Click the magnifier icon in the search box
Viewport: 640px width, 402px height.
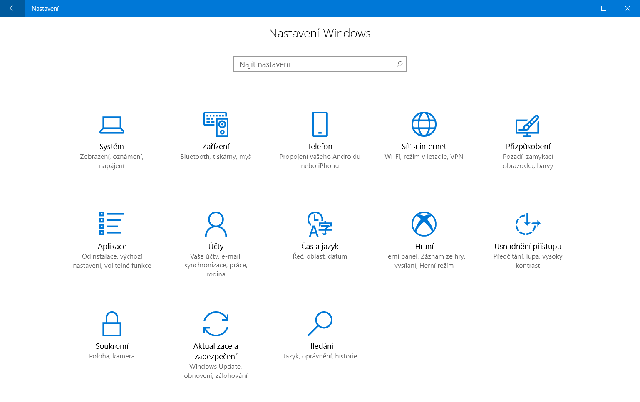[400, 64]
